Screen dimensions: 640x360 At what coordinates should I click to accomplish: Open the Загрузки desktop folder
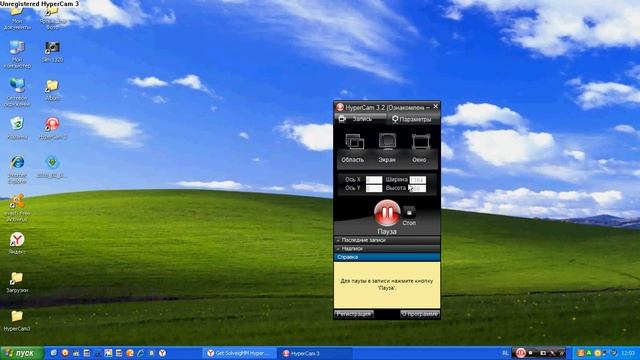17,282
